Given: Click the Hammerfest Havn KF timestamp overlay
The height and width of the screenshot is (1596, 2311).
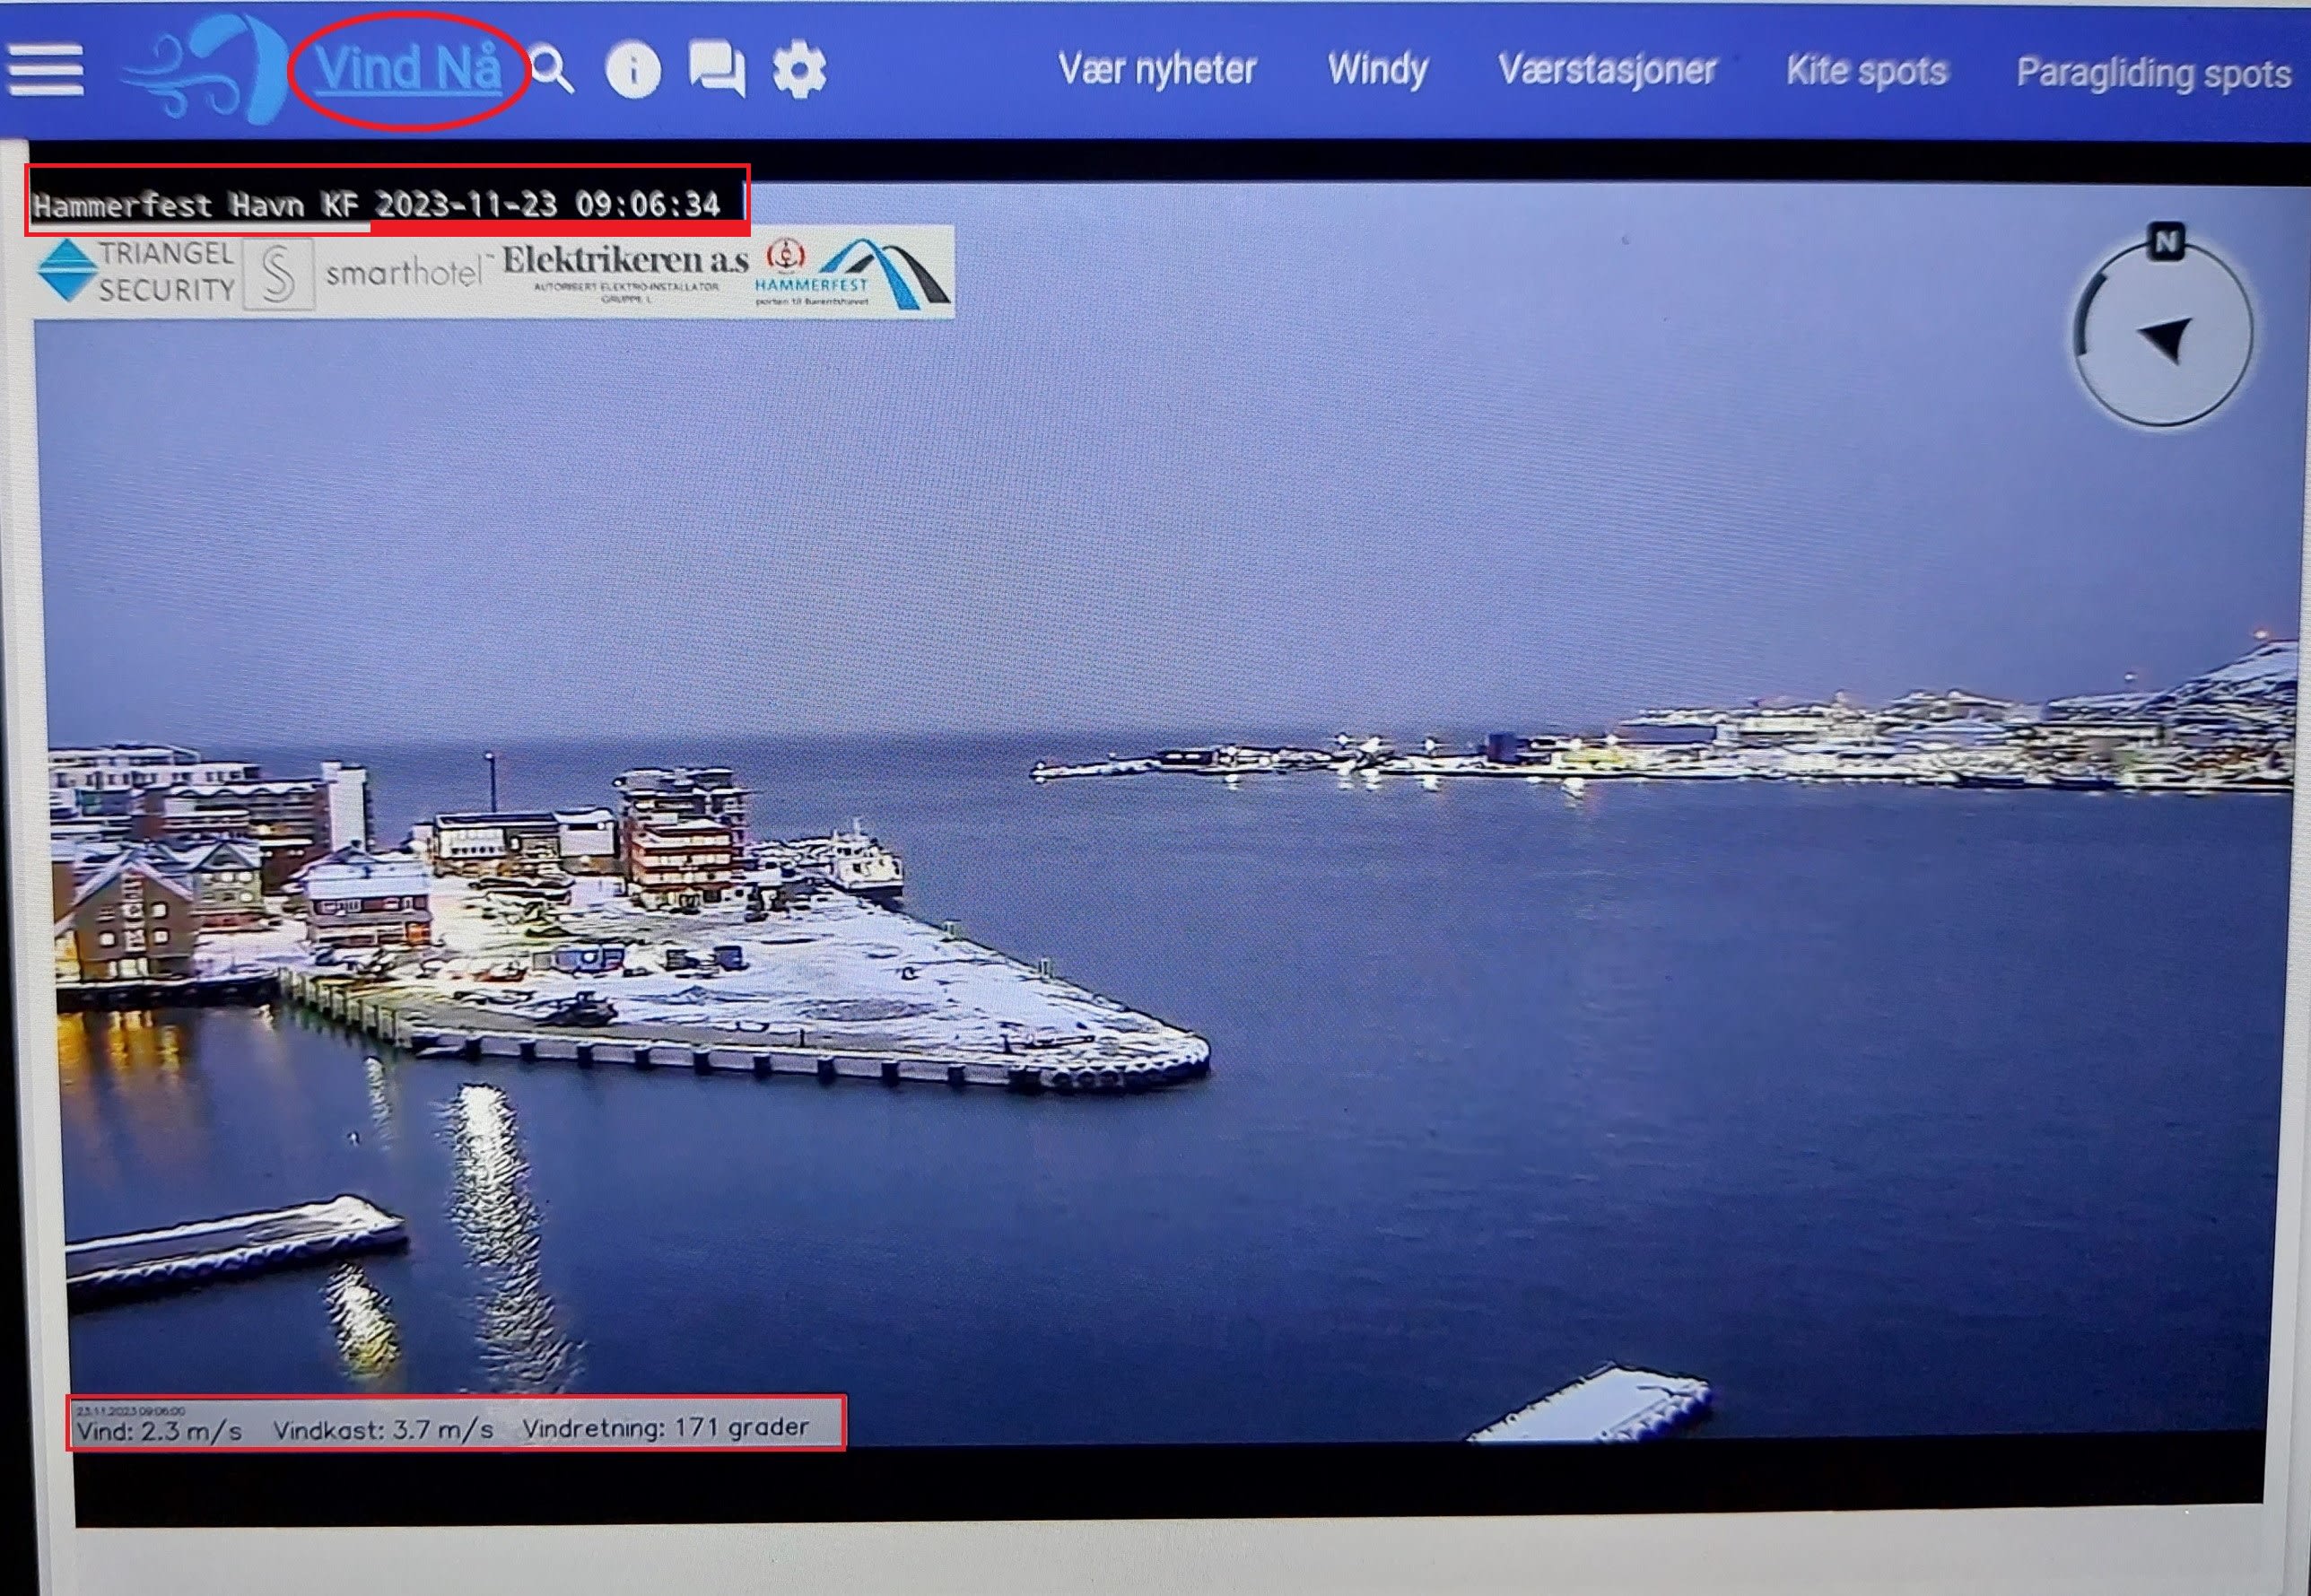Looking at the screenshot, I should click(x=376, y=205).
